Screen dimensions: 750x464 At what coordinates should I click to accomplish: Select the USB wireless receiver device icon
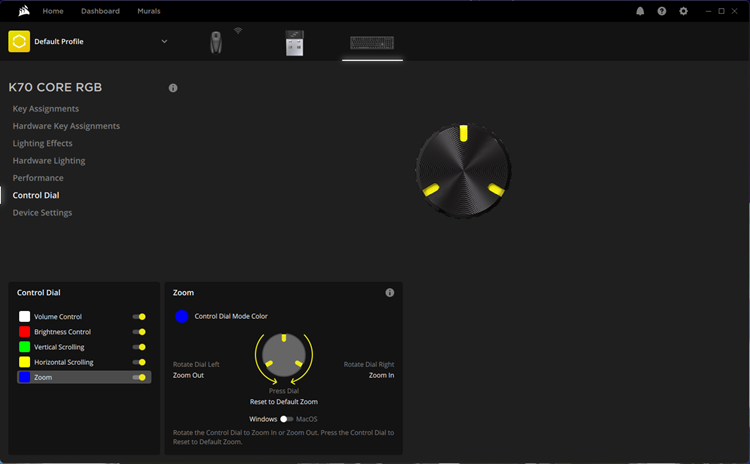294,43
